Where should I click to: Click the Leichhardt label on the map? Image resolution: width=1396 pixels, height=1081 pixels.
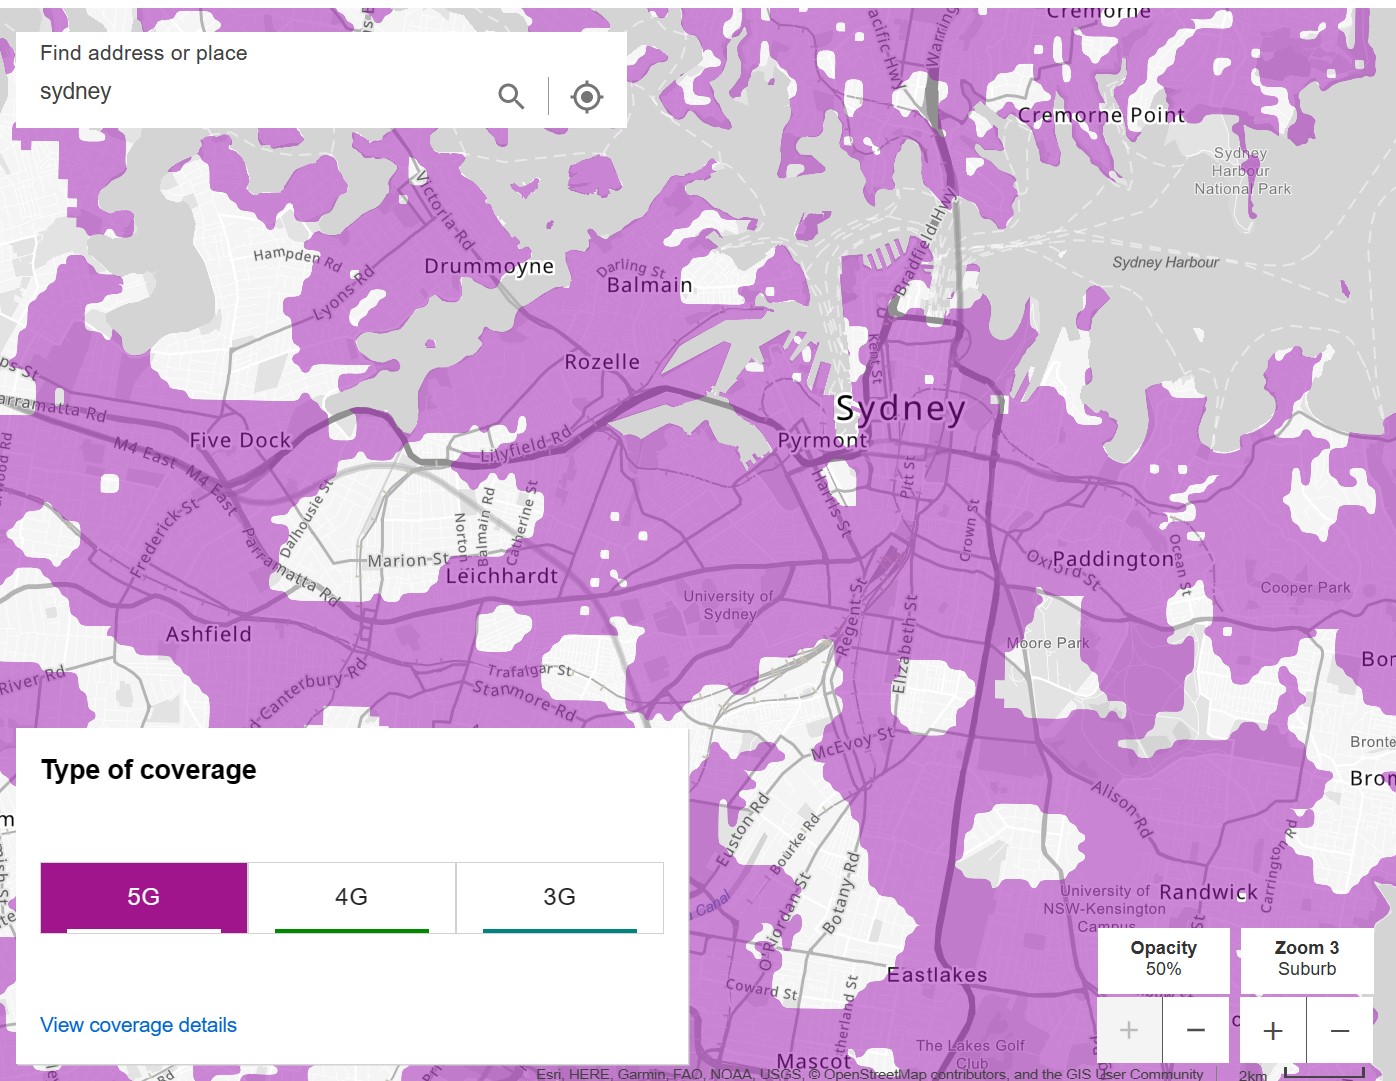coord(502,576)
